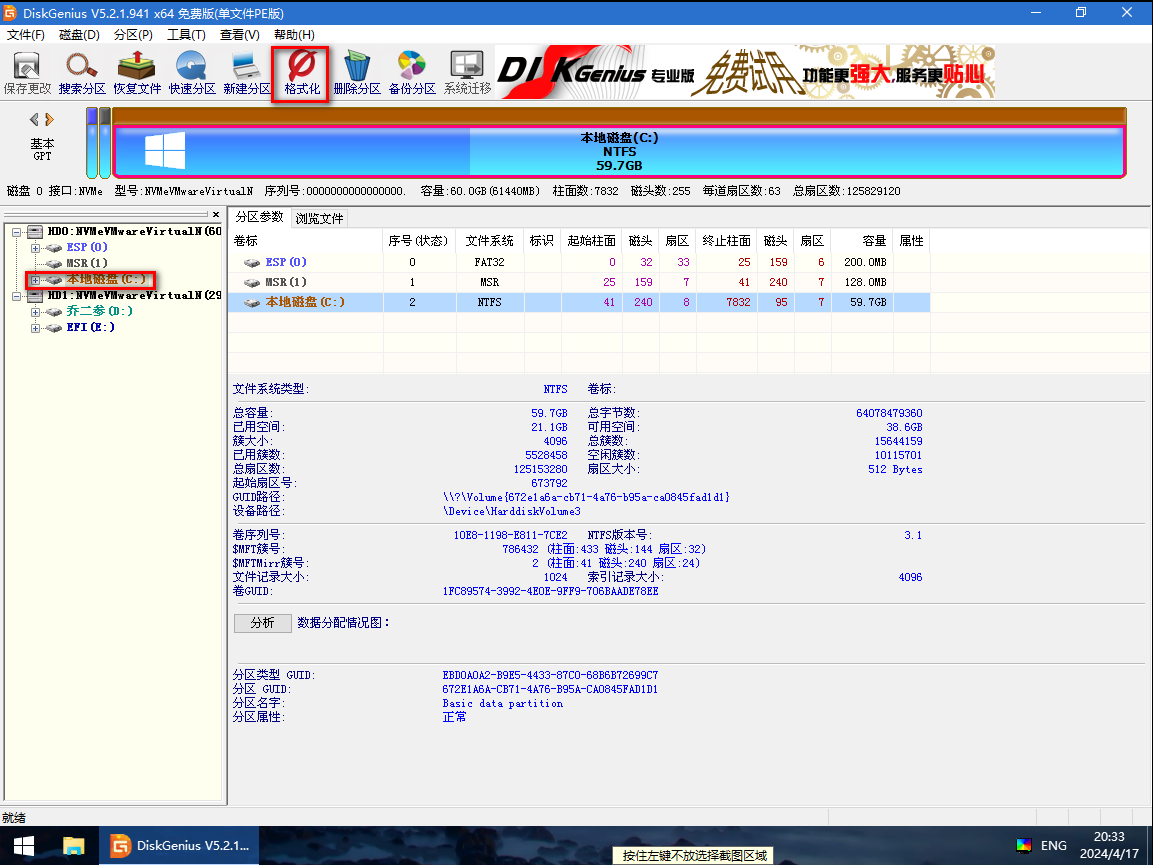Select ESP (0) in the disk tree

(87, 247)
